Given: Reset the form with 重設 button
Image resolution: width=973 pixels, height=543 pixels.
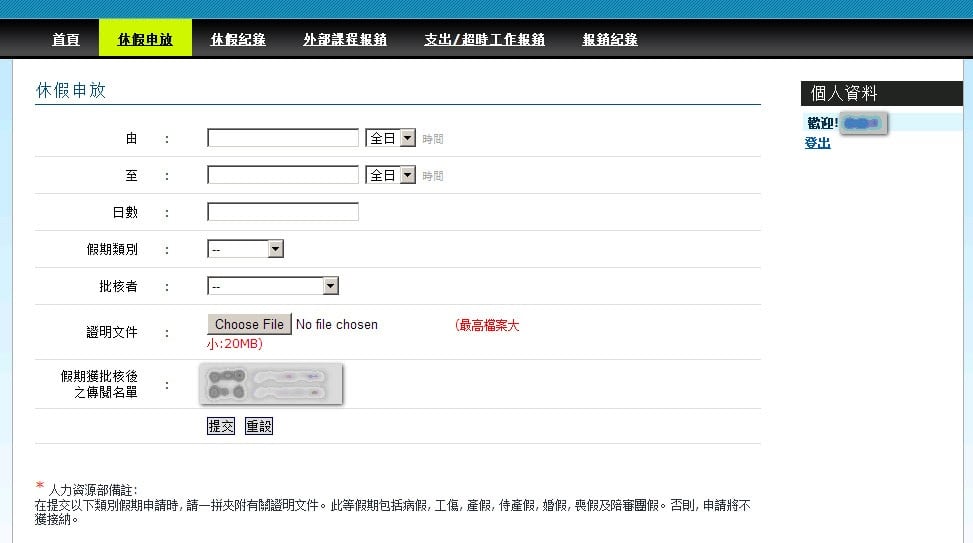Looking at the screenshot, I should pos(259,426).
